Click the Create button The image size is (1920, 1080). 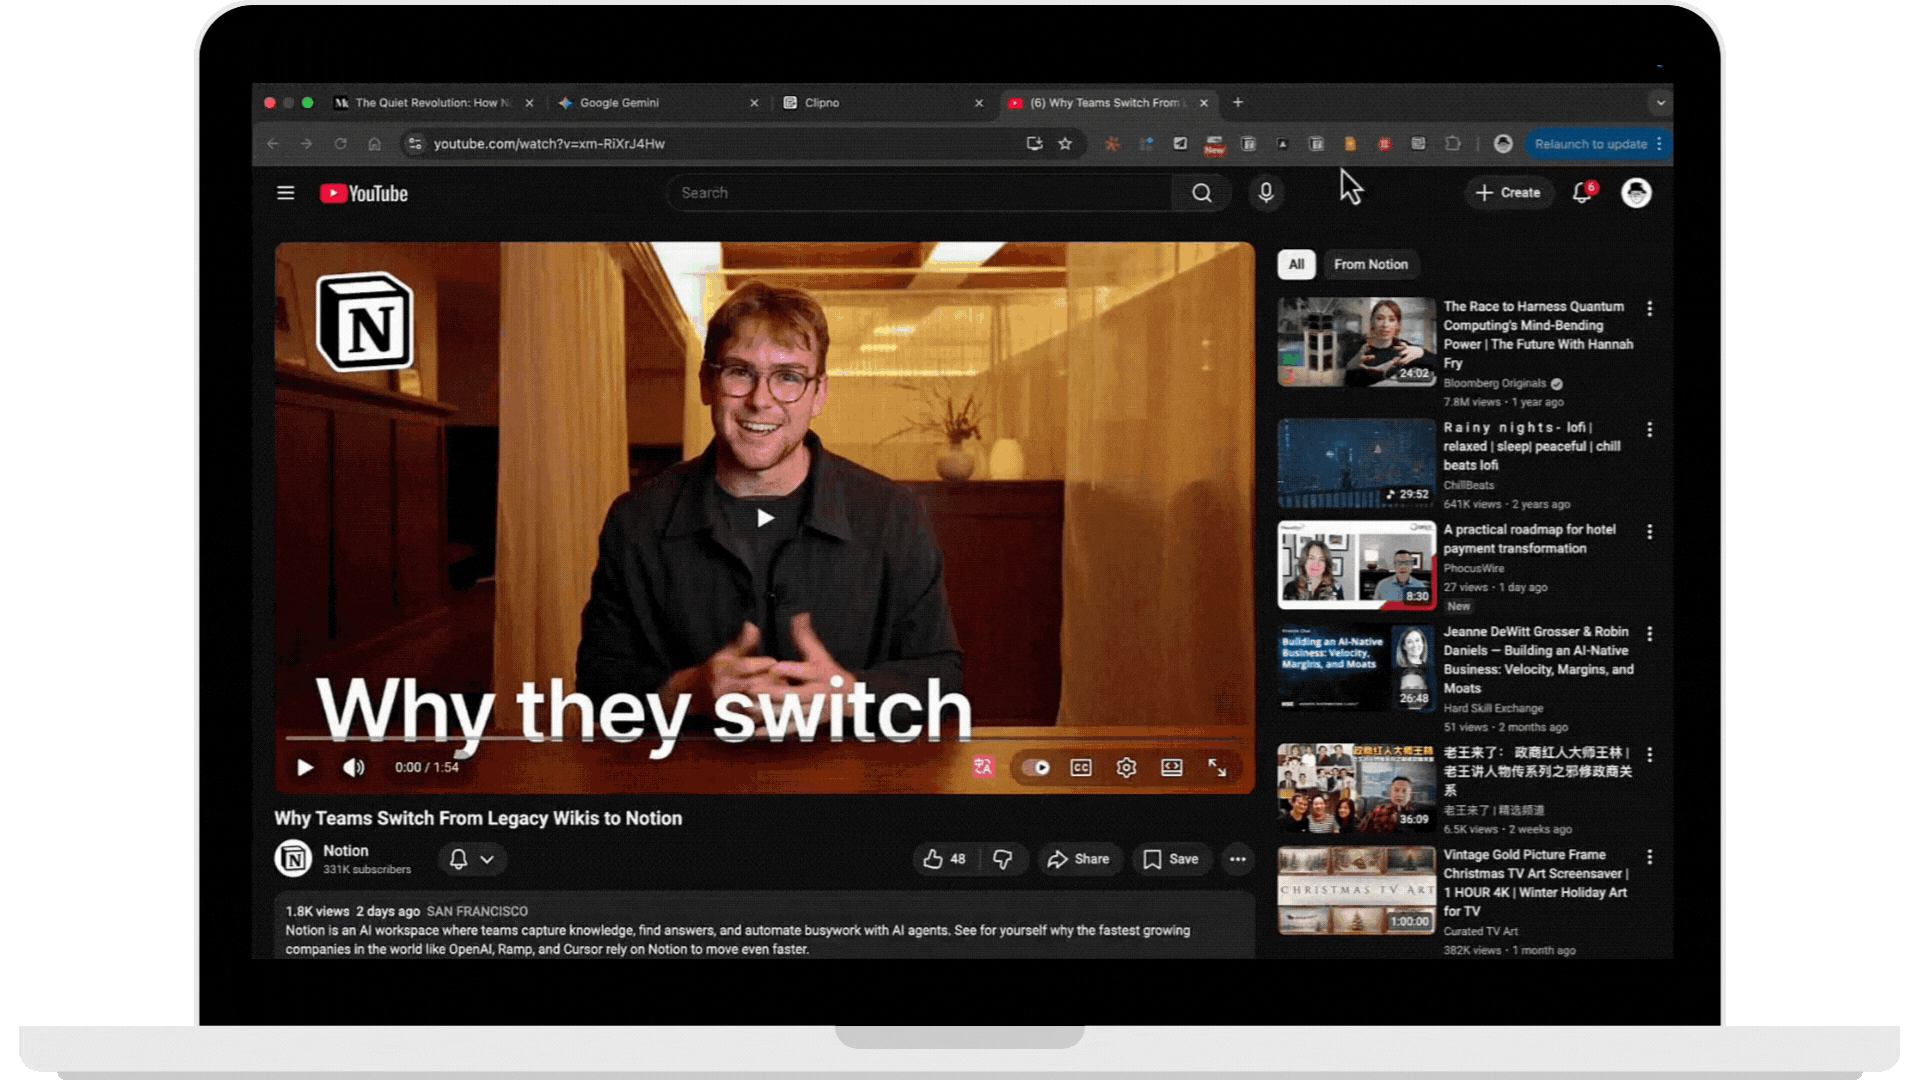(1508, 193)
